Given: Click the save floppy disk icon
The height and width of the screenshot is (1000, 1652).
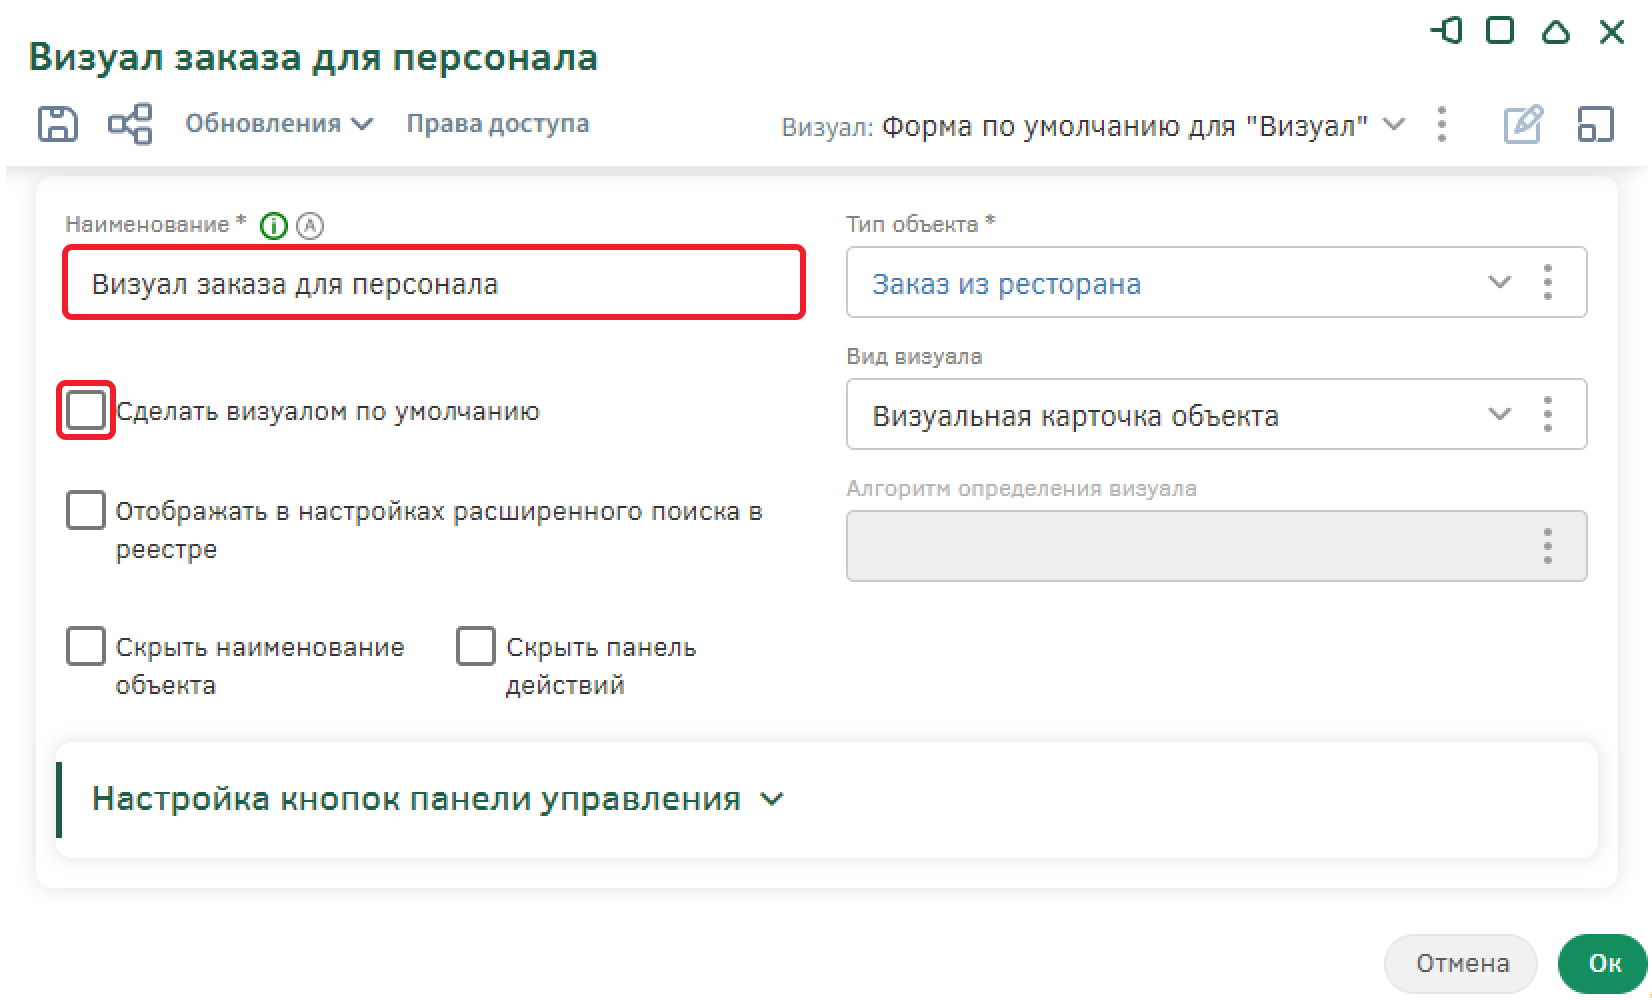Looking at the screenshot, I should coord(57,124).
